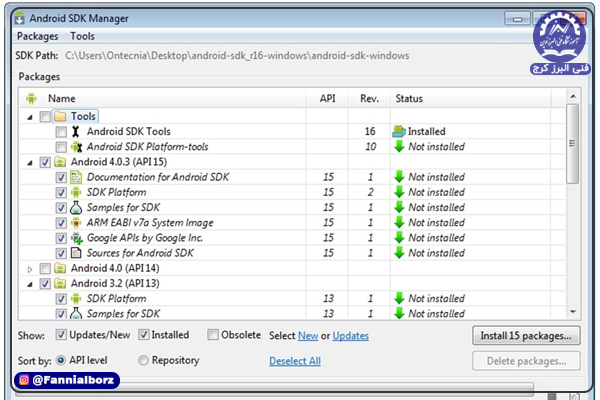Click the bottom progress bar
The image size is (600, 400).
click(275, 387)
